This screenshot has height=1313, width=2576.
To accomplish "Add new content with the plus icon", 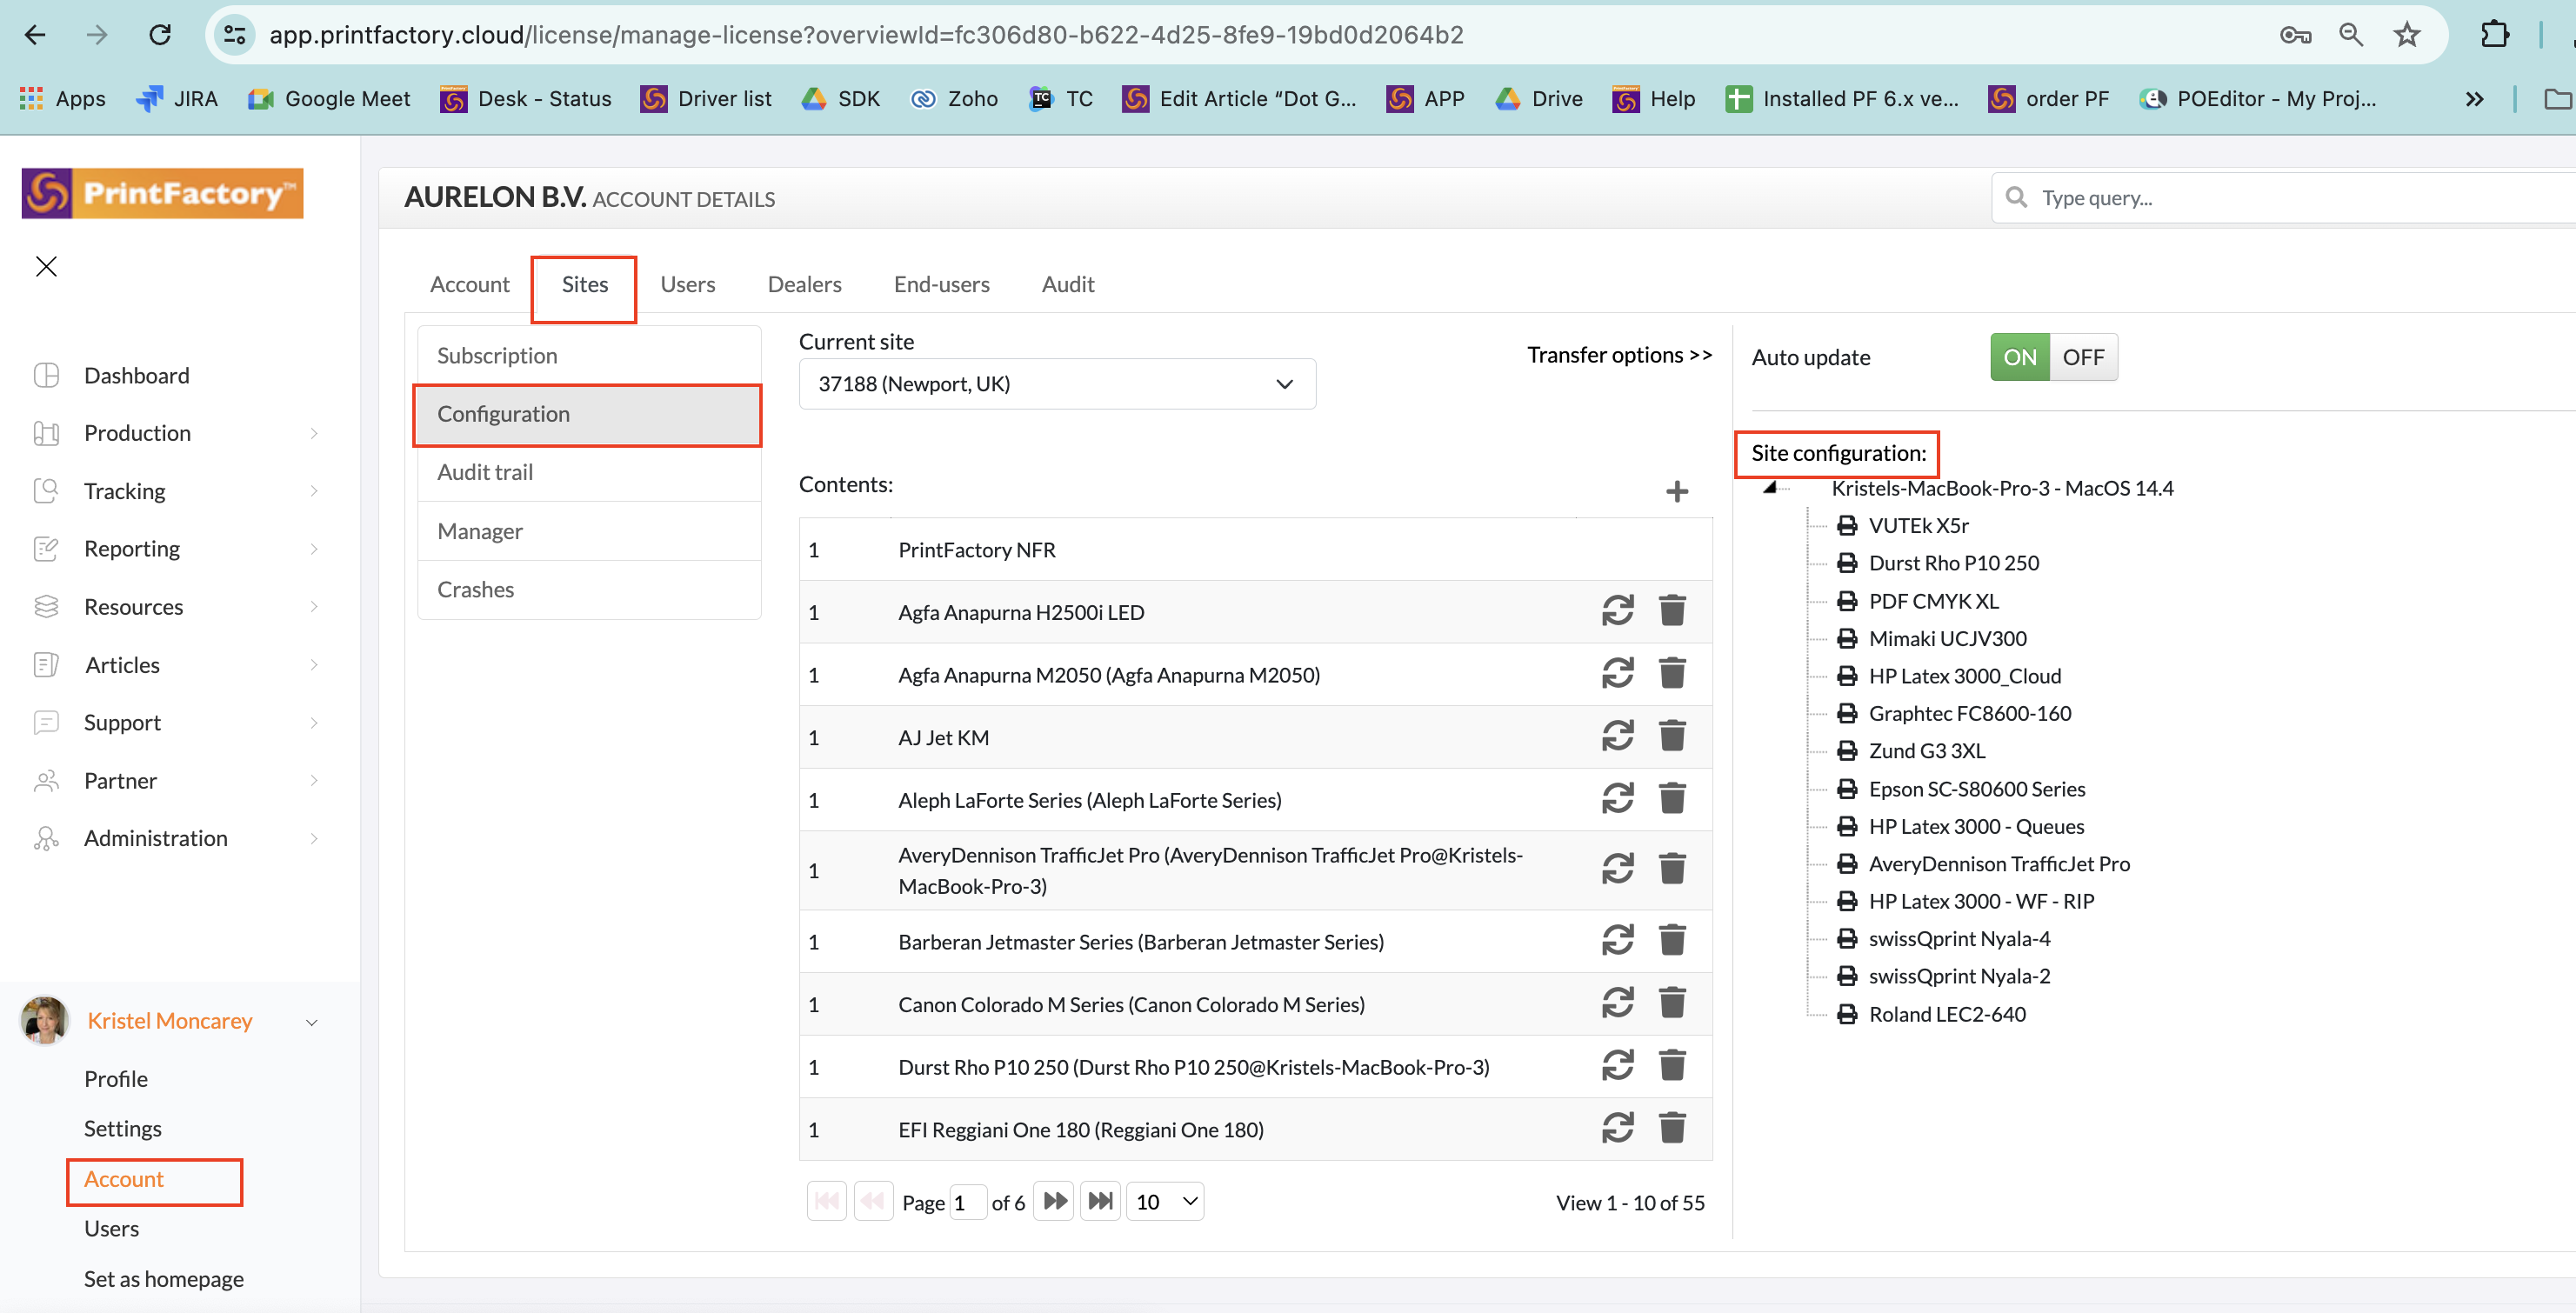I will pos(1677,491).
